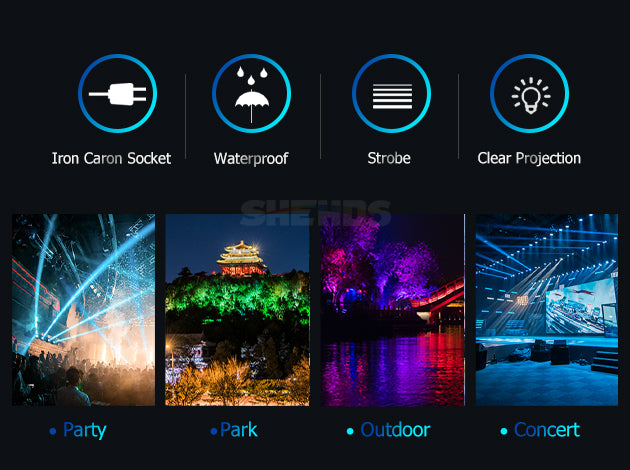Click the Iron Caron Socket label

click(111, 158)
